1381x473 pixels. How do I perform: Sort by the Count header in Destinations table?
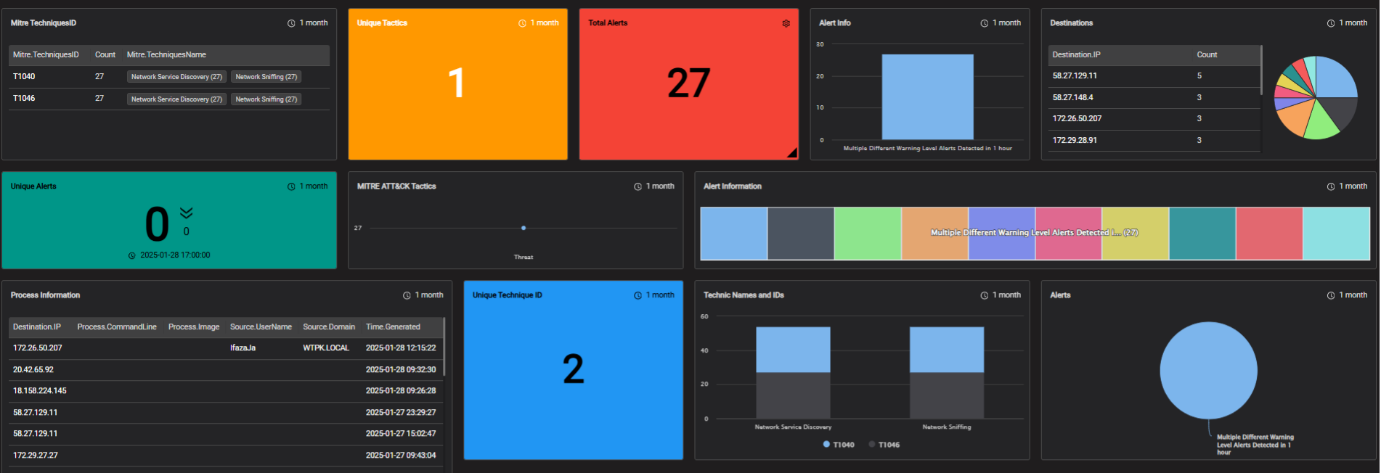pyautogui.click(x=1207, y=55)
